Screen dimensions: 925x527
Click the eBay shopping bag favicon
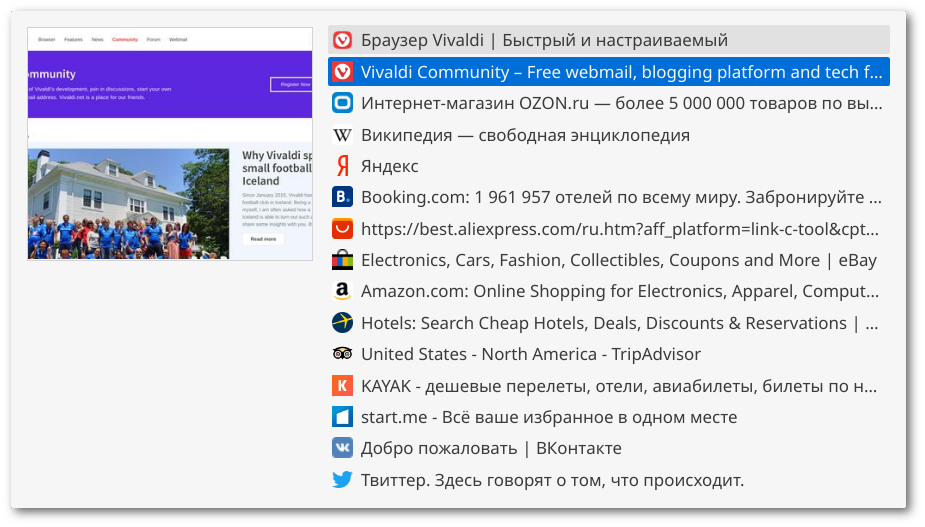point(342,260)
